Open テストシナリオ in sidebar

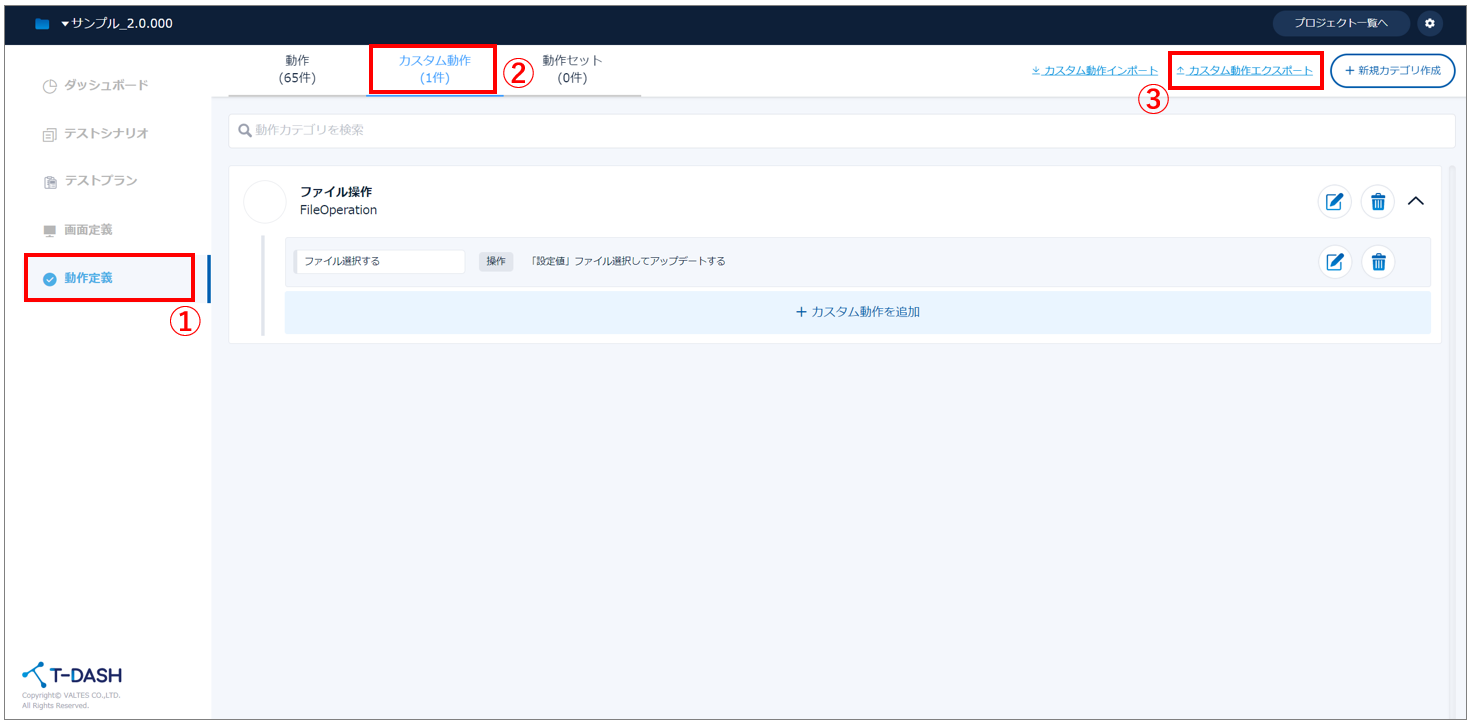tap(106, 134)
